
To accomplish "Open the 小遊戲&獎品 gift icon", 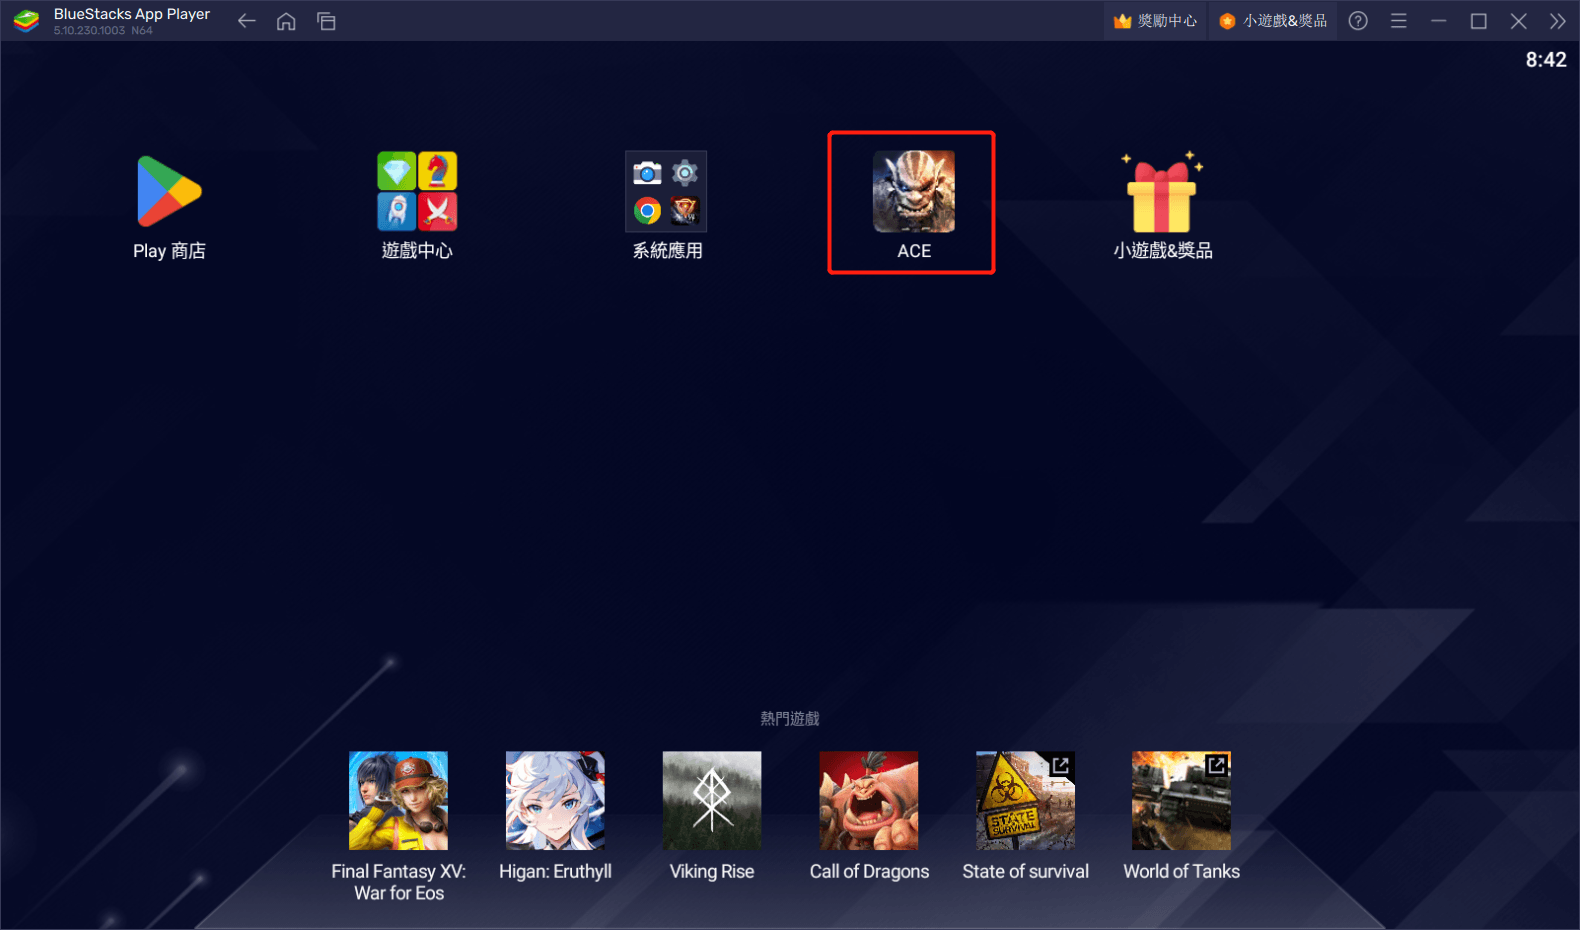I will click(x=1162, y=192).
